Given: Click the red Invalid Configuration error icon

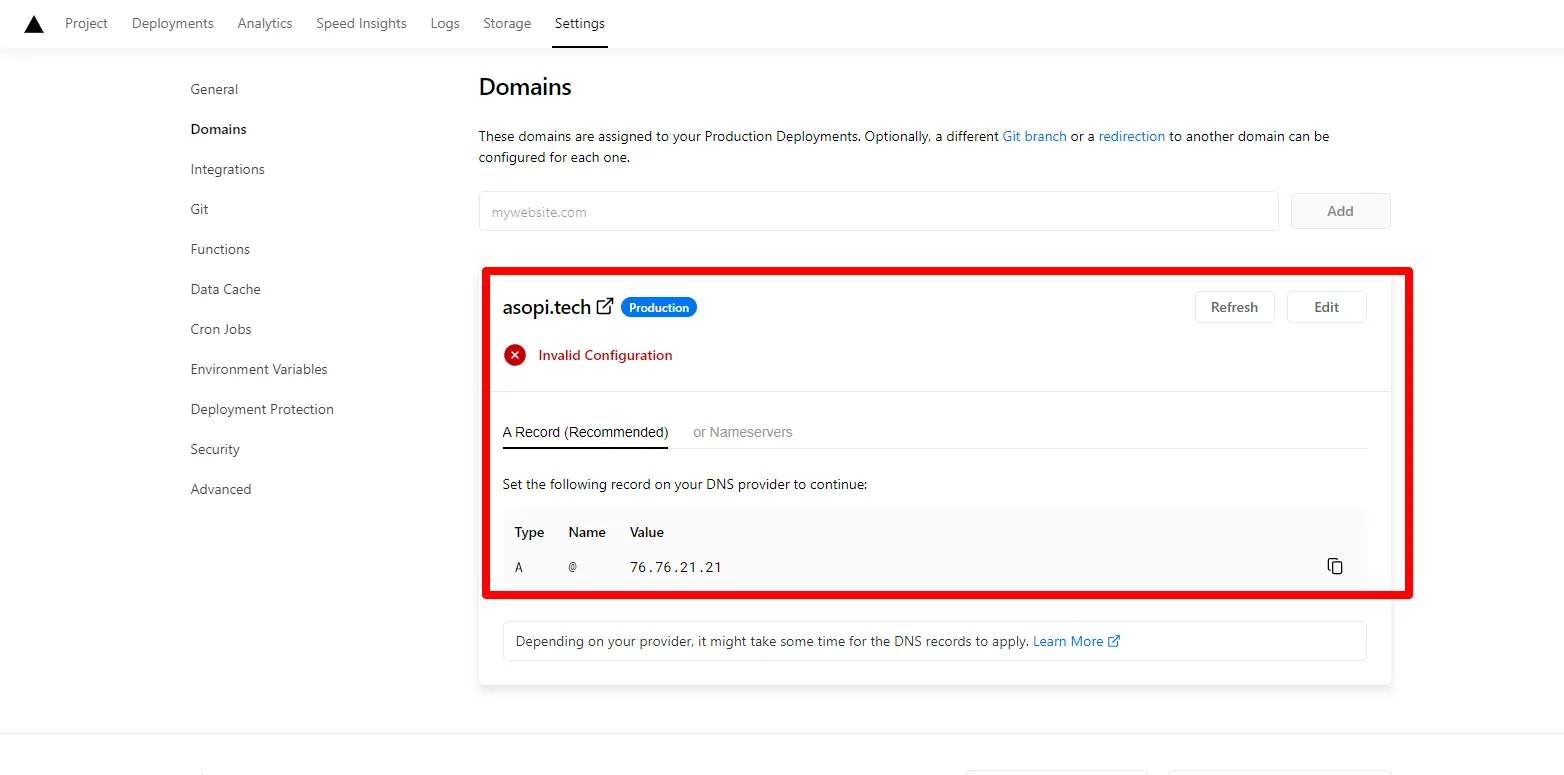Looking at the screenshot, I should (515, 355).
